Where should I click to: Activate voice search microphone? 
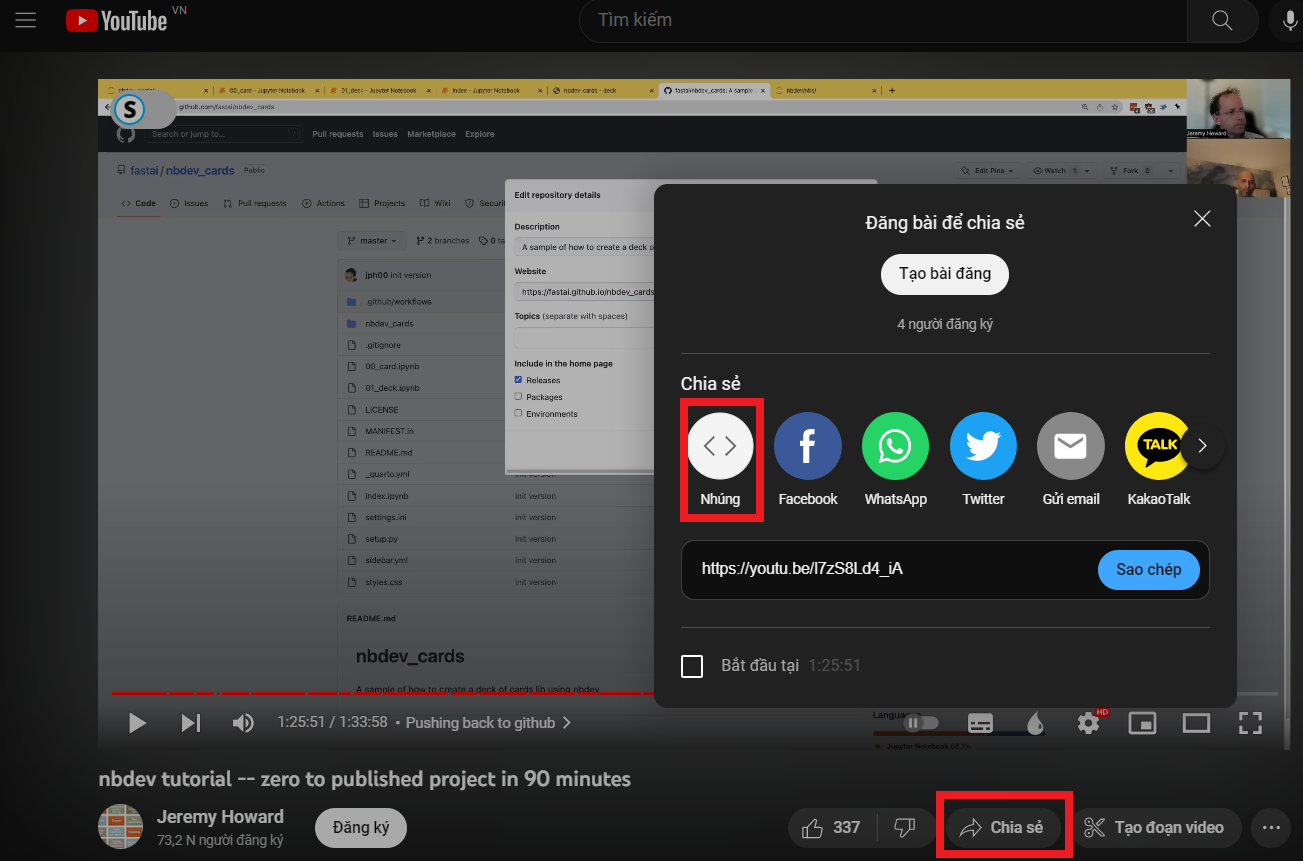point(1290,20)
